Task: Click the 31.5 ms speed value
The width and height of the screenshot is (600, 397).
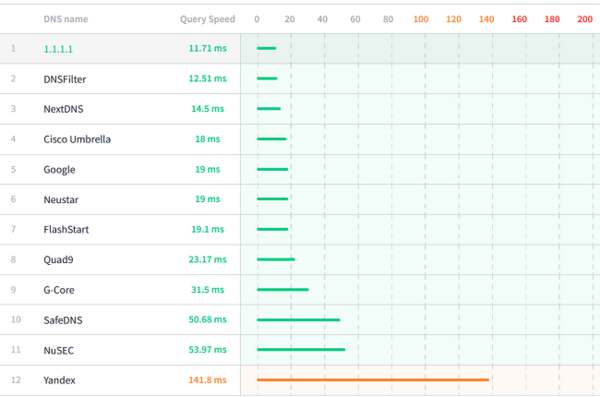Action: tap(208, 290)
